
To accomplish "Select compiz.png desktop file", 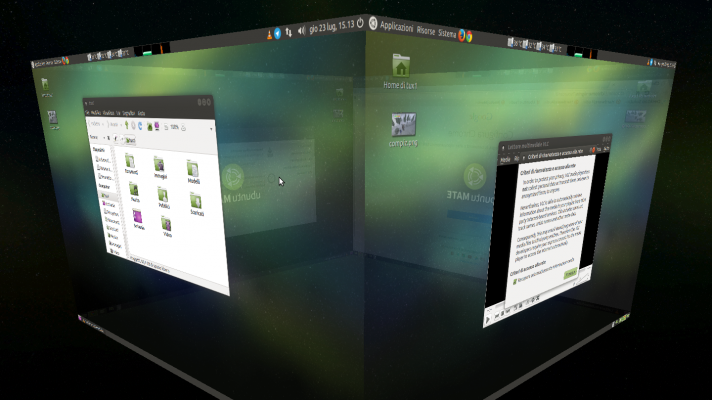I will (x=403, y=130).
